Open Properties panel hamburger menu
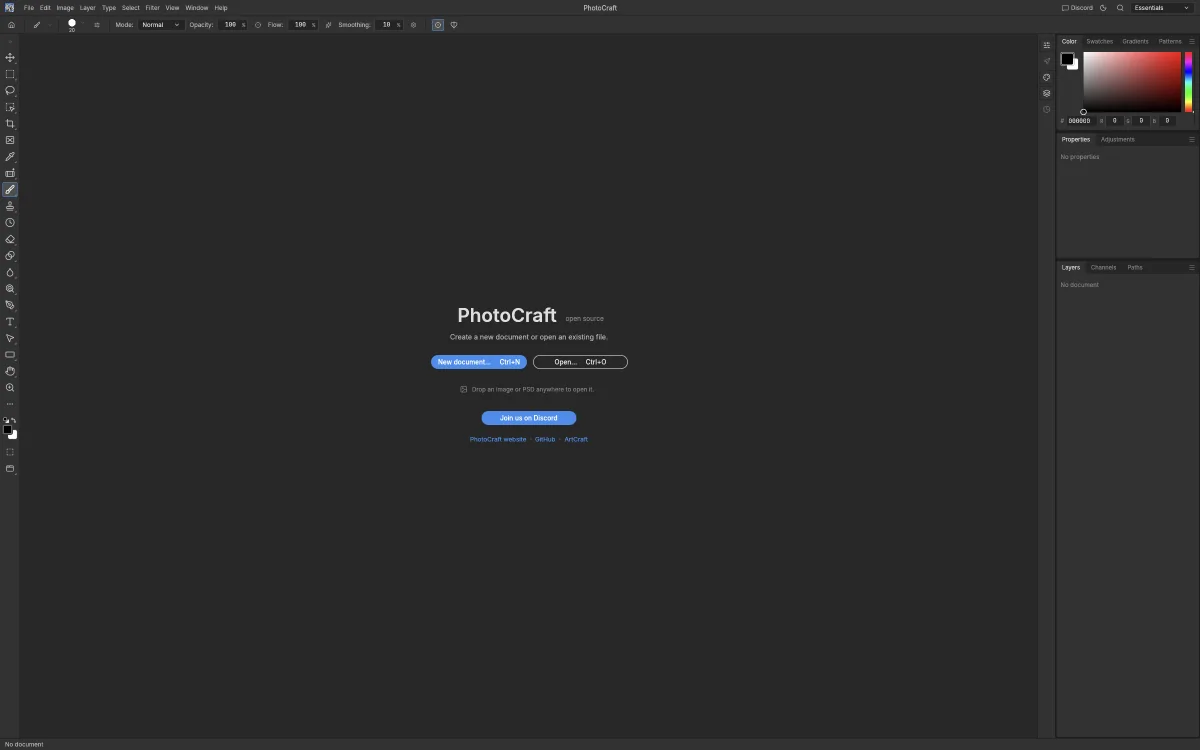1200x750 pixels. click(1192, 139)
